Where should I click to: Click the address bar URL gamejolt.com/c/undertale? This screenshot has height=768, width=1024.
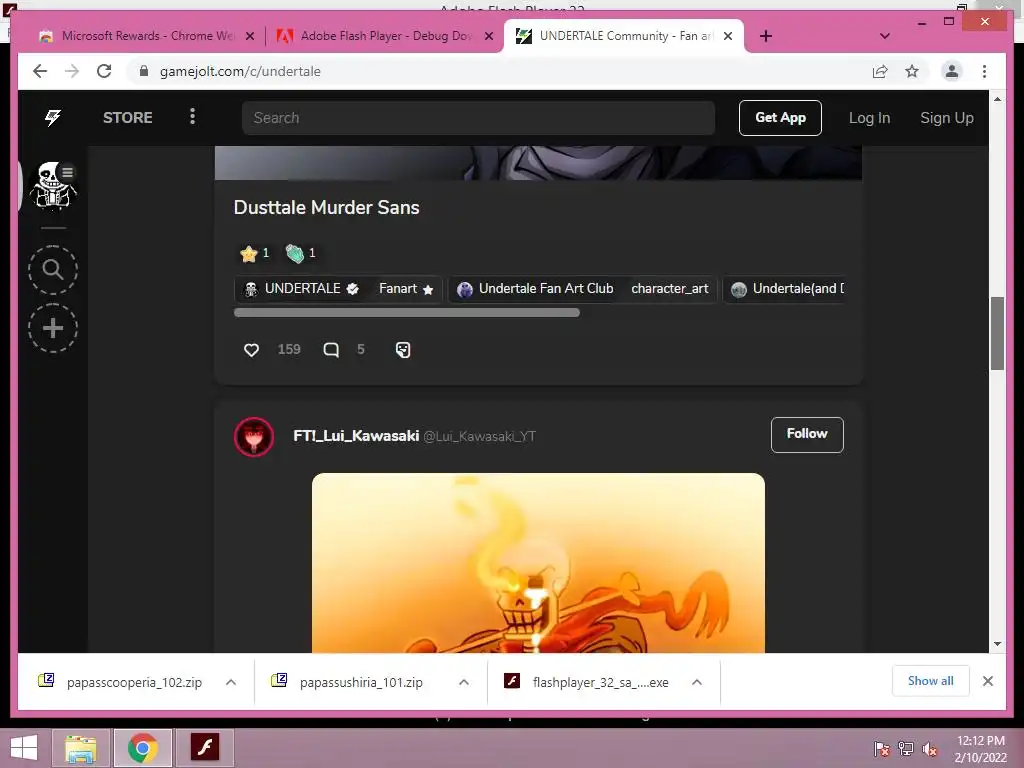click(x=240, y=71)
